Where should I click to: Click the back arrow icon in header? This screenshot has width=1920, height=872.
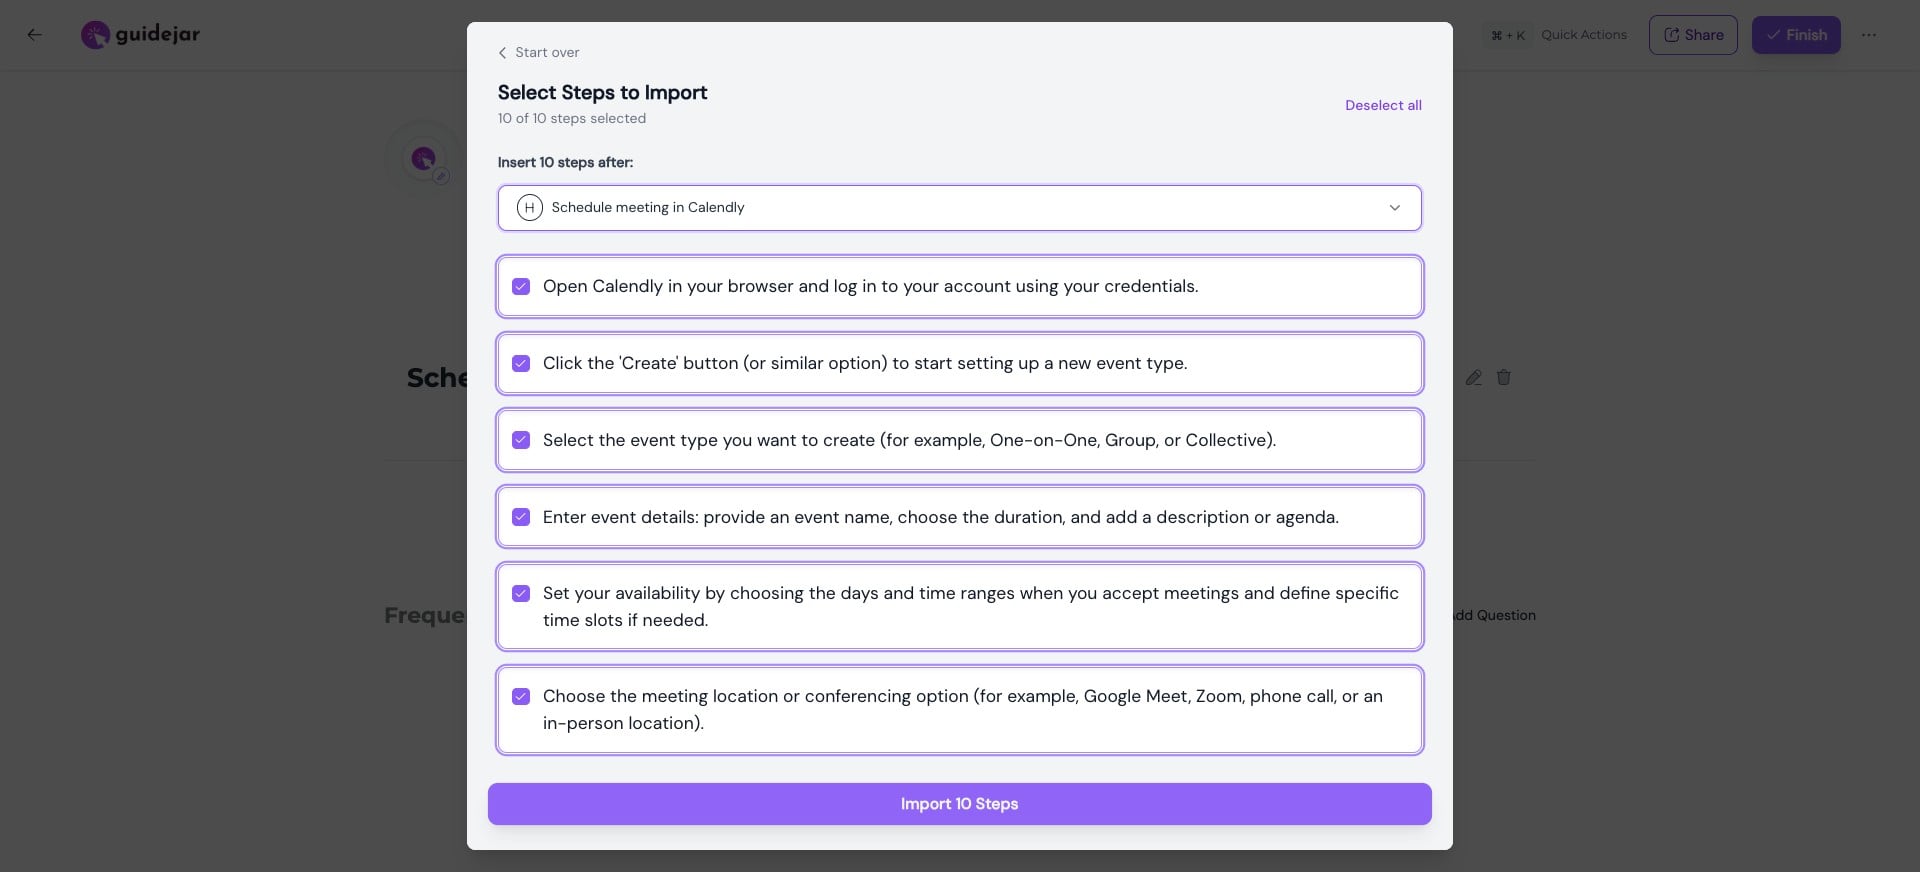pyautogui.click(x=34, y=34)
